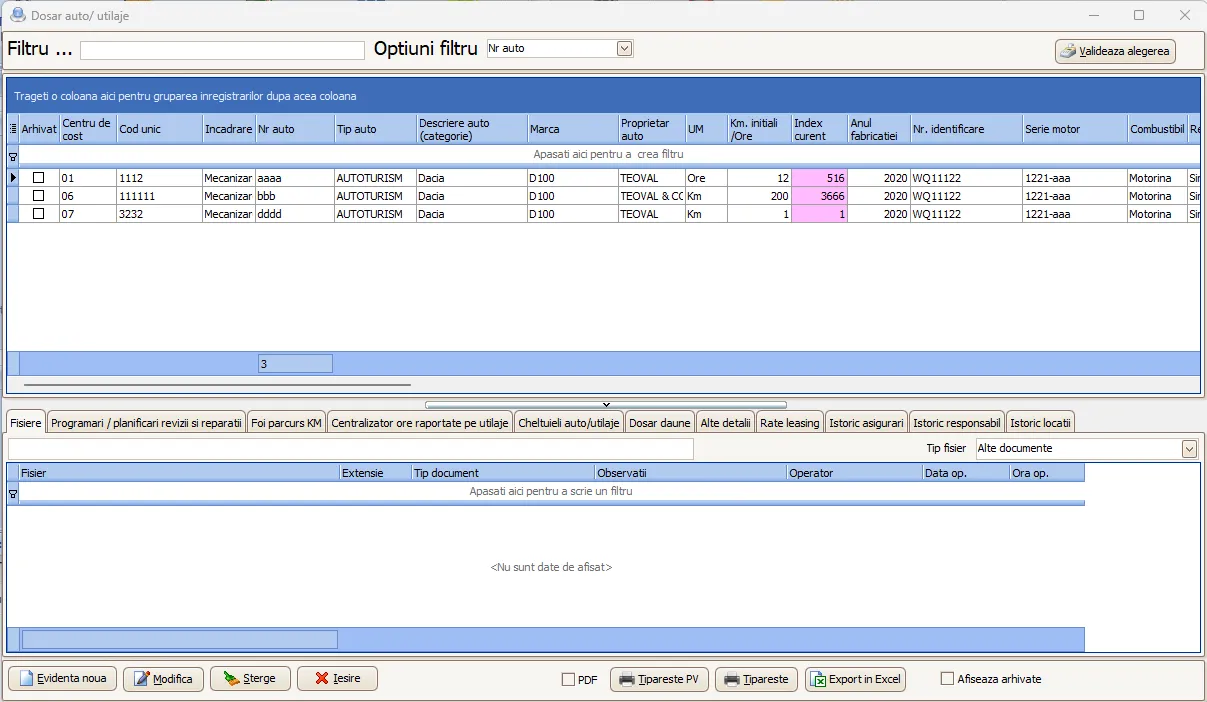The height and width of the screenshot is (702, 1207).
Task: Click the pencil icon on Modifica button
Action: tap(141, 679)
